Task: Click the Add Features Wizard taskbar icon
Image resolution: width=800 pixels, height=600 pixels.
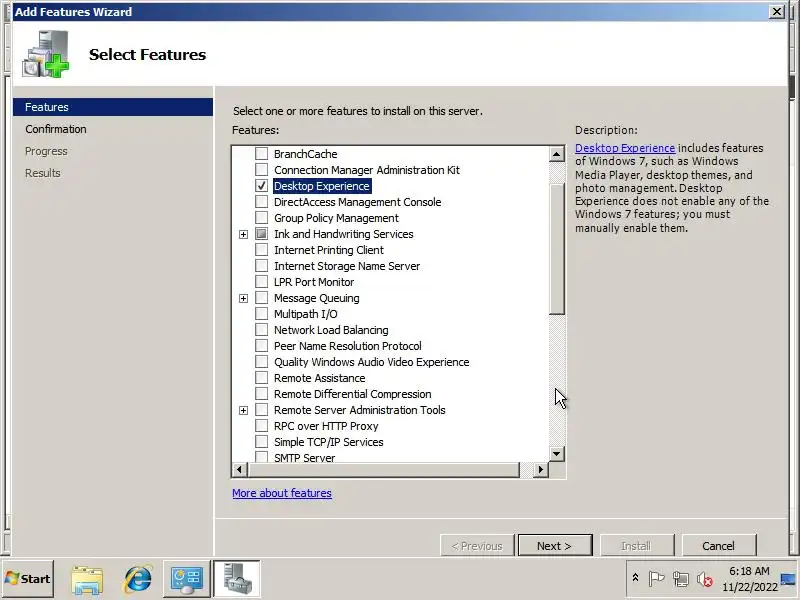Action: point(237,579)
